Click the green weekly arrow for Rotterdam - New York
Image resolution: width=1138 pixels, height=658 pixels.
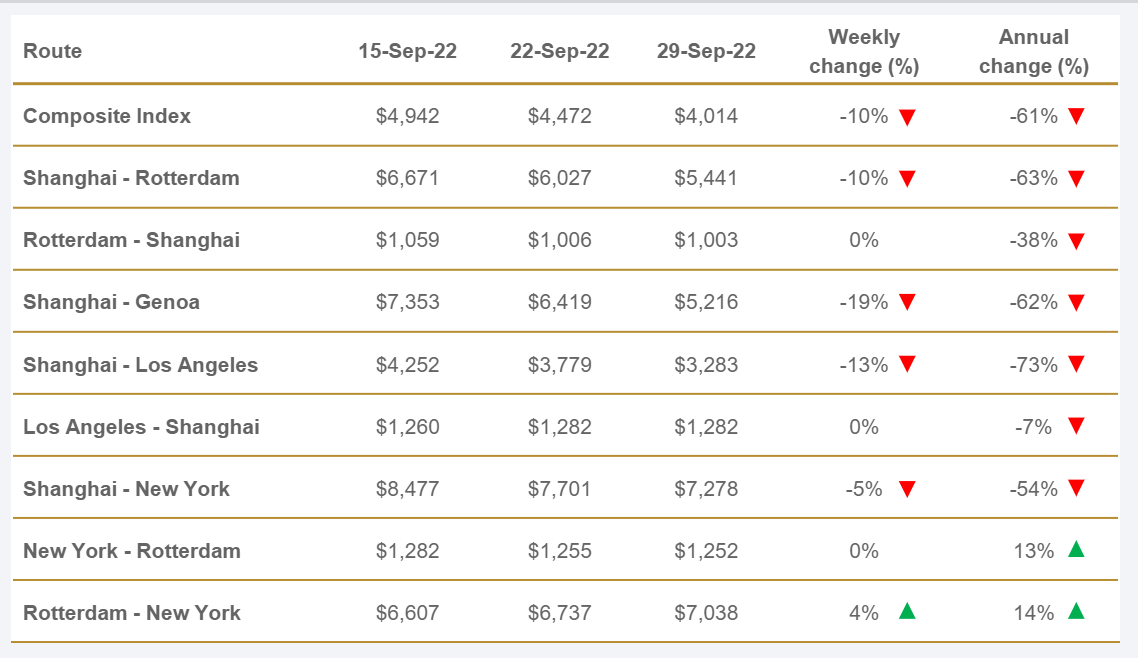click(907, 611)
